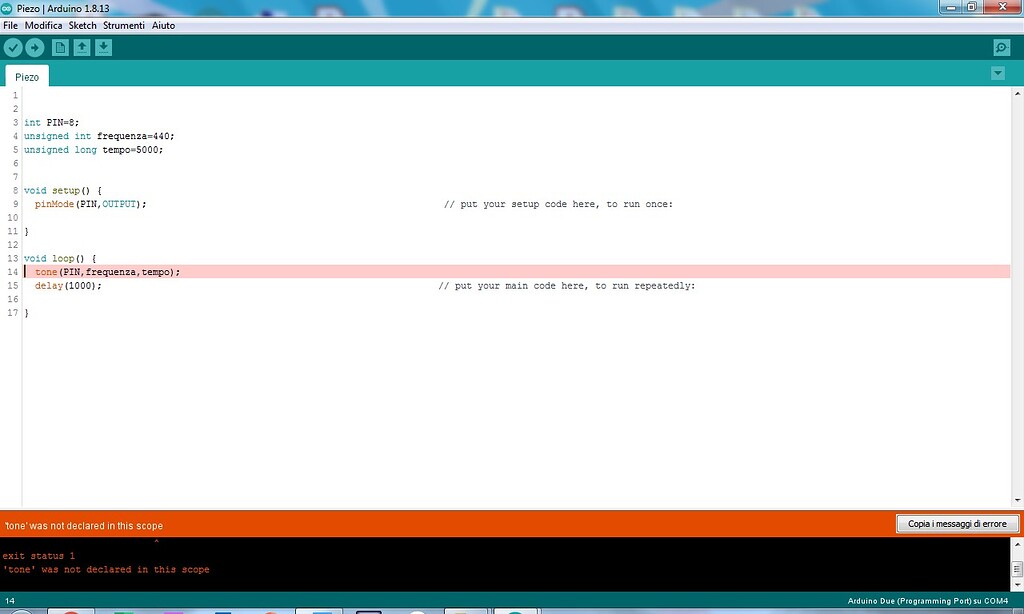Open the Aiuto menu

click(163, 25)
